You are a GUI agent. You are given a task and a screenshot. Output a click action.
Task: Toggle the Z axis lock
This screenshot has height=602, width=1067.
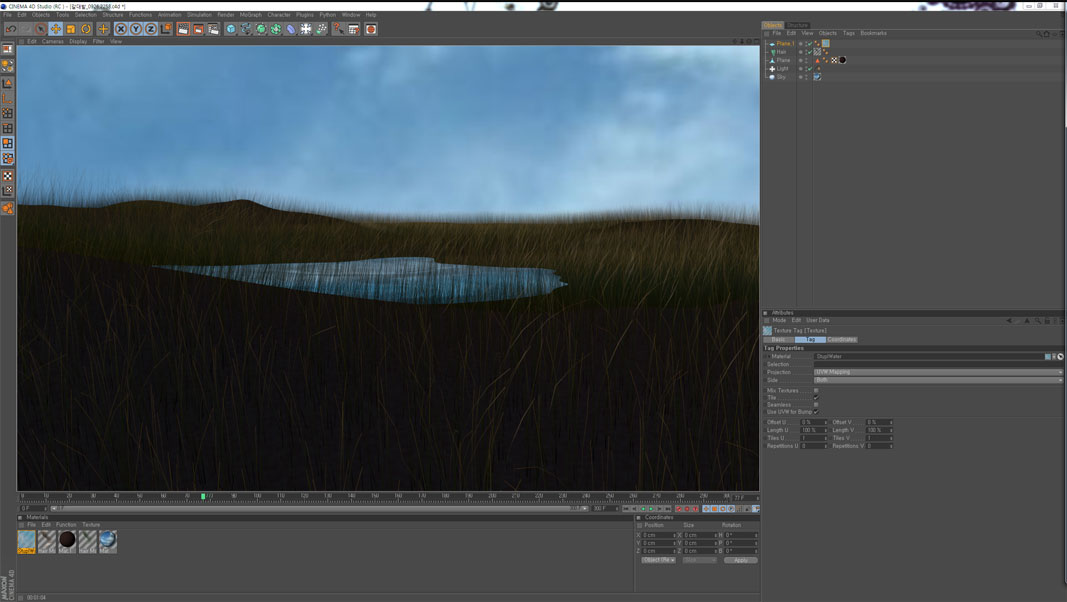coord(150,29)
